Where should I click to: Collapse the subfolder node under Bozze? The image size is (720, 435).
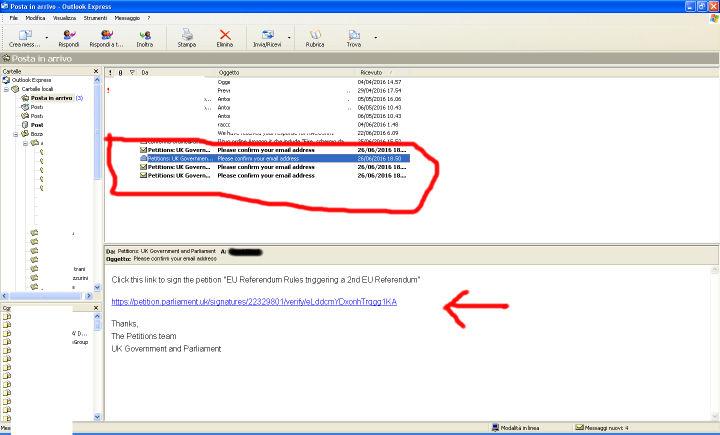point(25,143)
